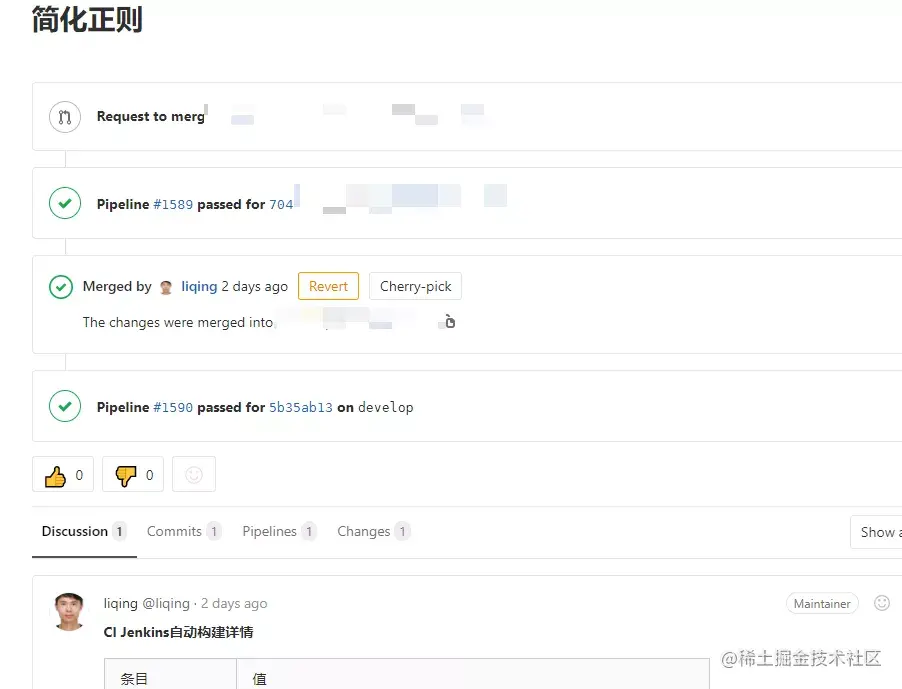Image resolution: width=902 pixels, height=689 pixels.
Task: Add emoji reaction to liqing's comment
Action: [x=882, y=603]
